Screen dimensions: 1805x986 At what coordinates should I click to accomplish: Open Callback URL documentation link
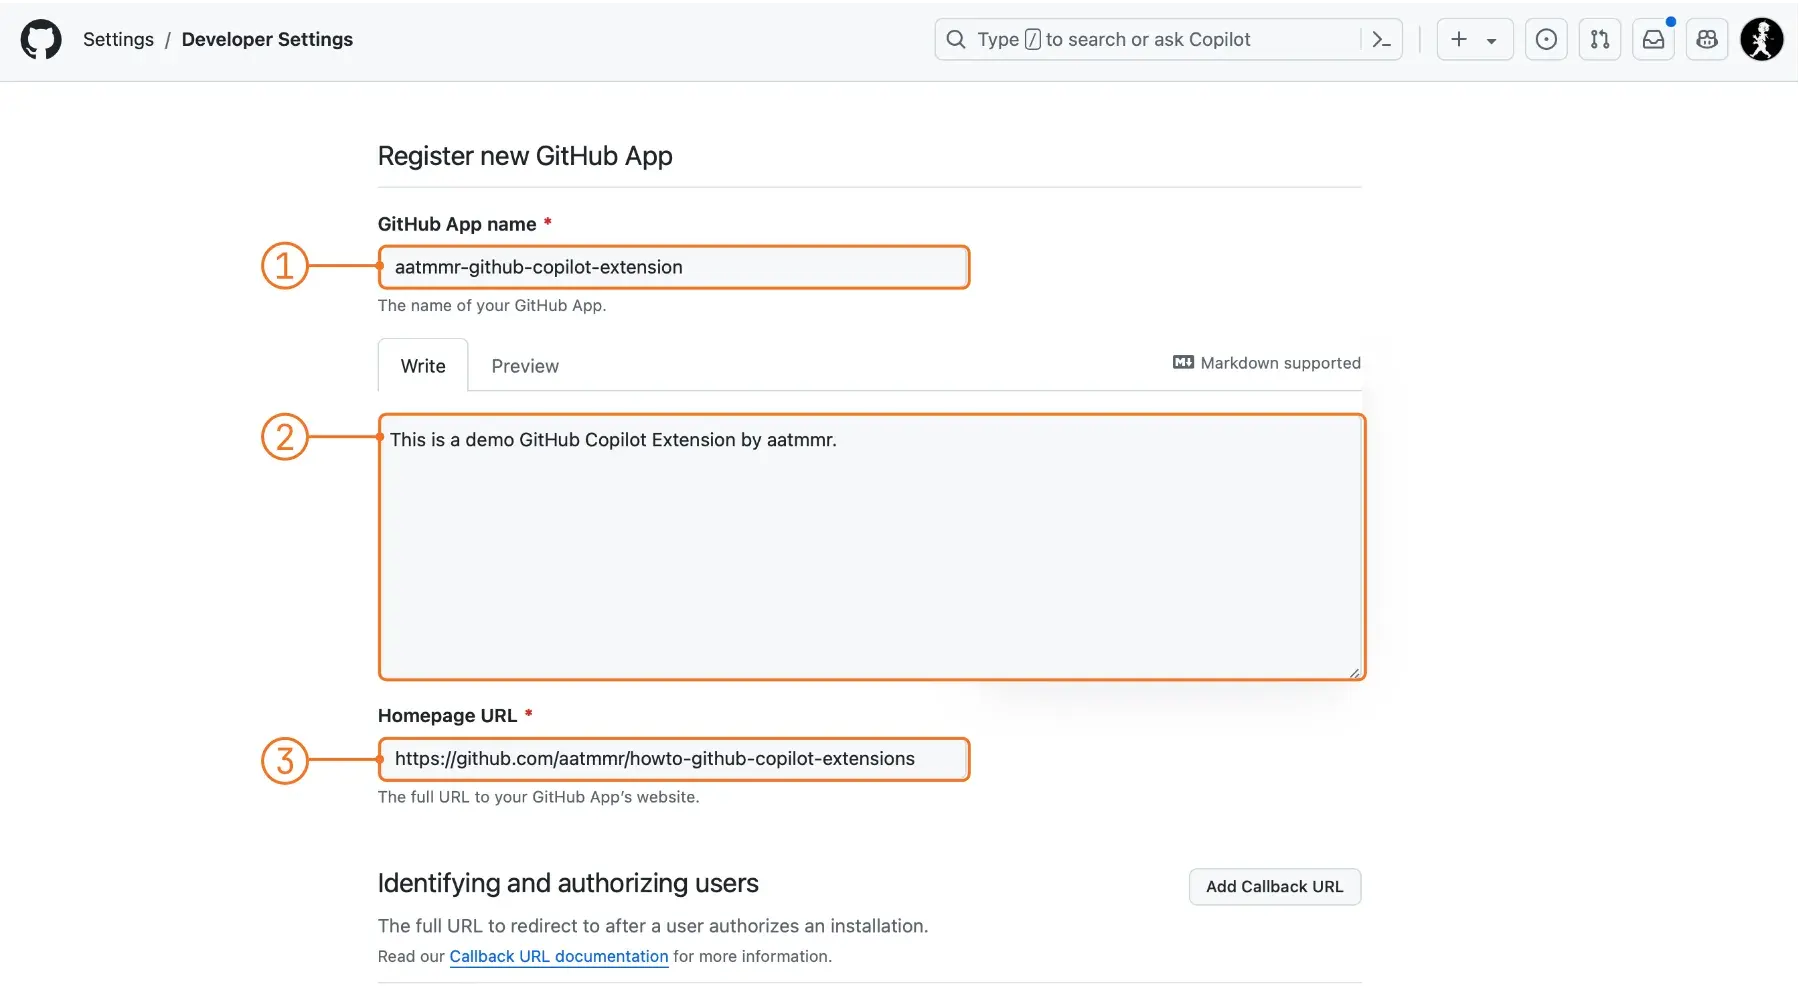coord(558,956)
